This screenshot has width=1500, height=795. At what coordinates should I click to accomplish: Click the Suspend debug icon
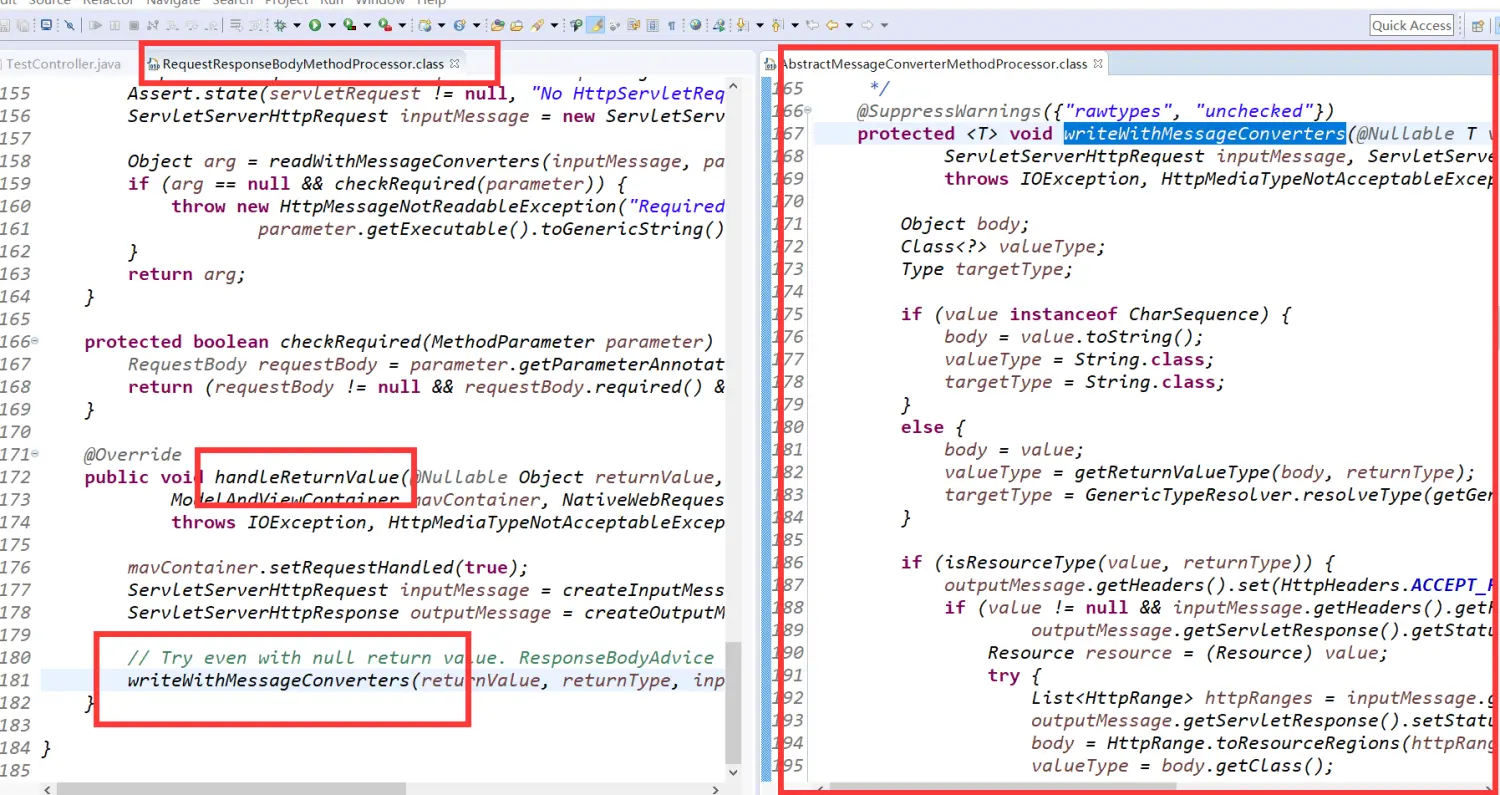(x=115, y=25)
